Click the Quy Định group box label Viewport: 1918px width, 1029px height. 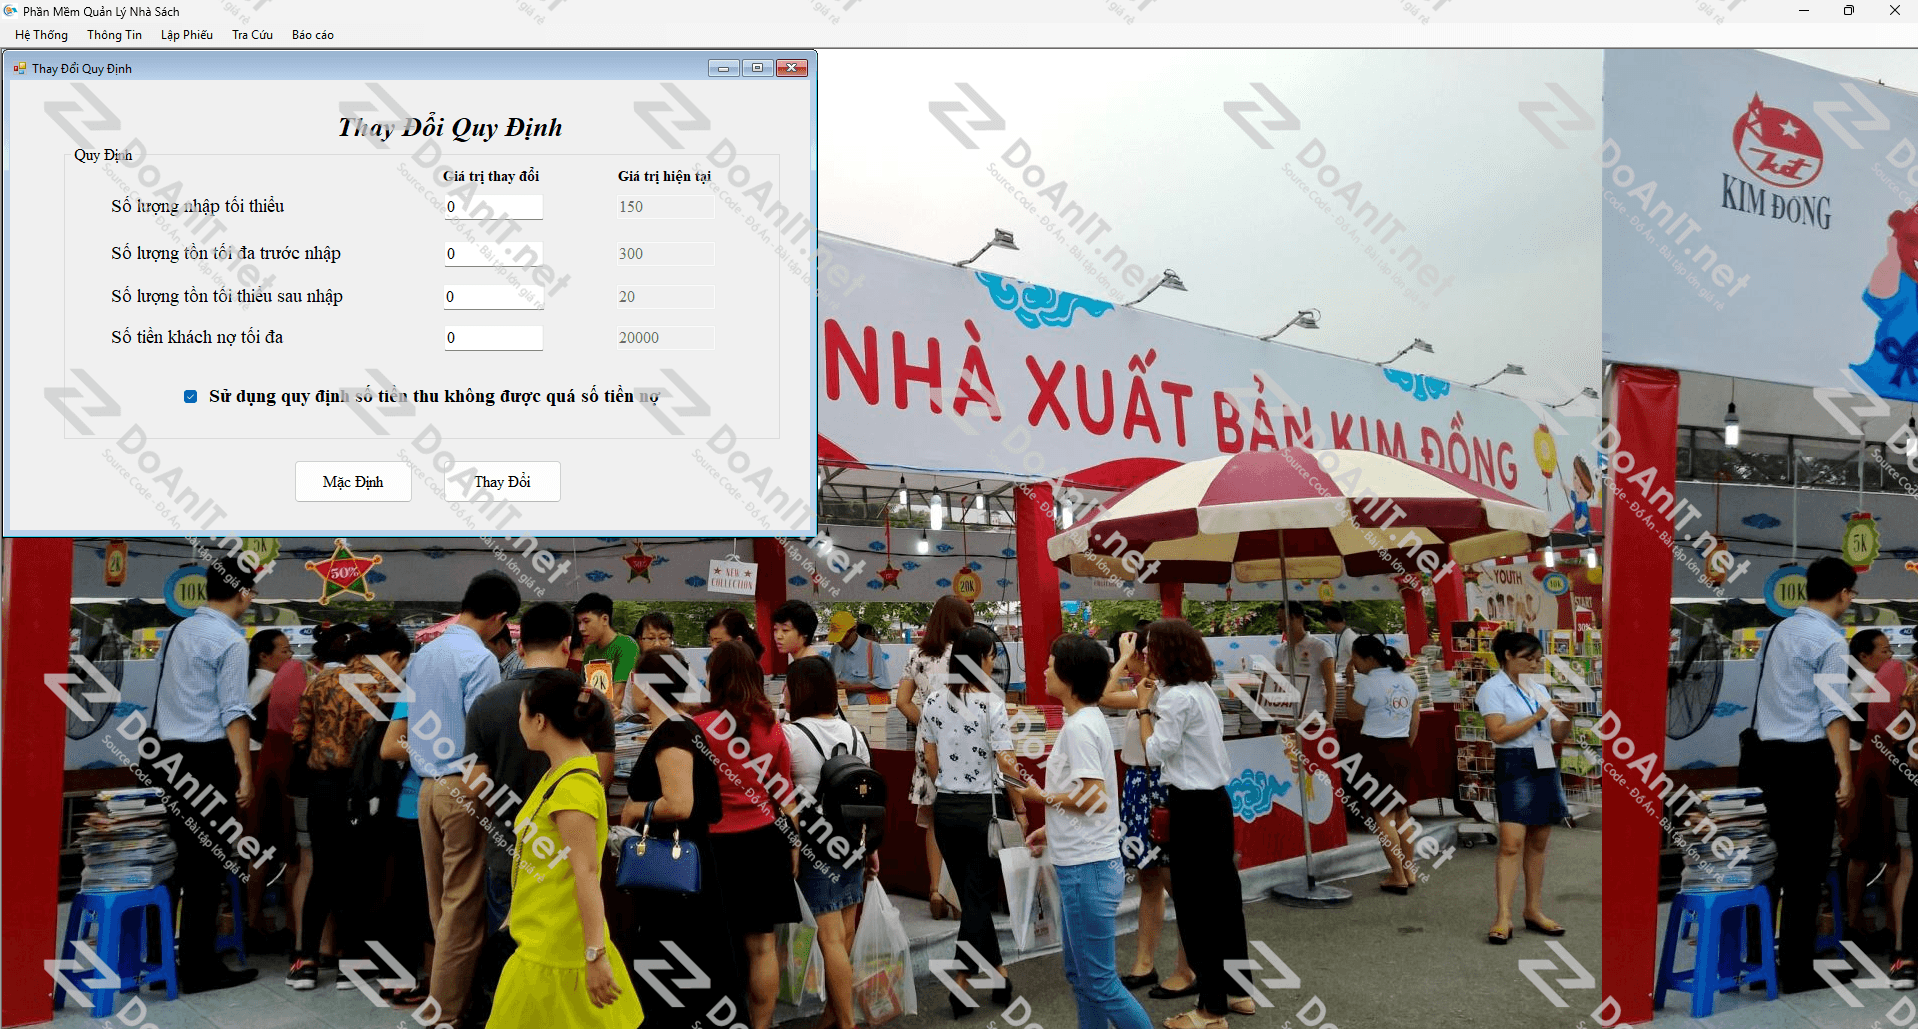[103, 155]
